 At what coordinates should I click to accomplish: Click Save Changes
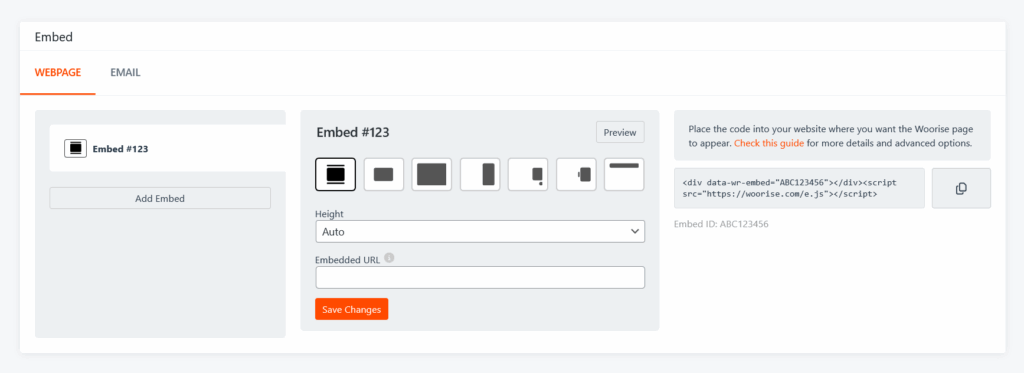coord(351,309)
